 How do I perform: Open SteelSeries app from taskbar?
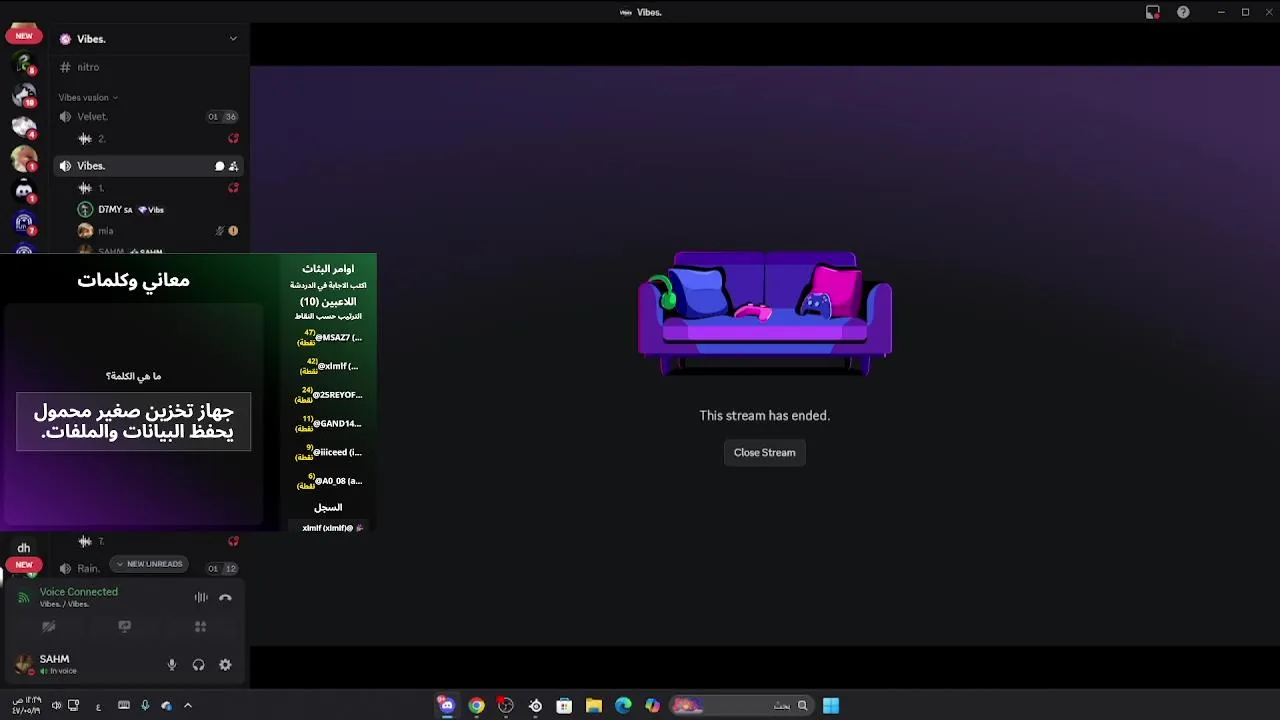(535, 706)
